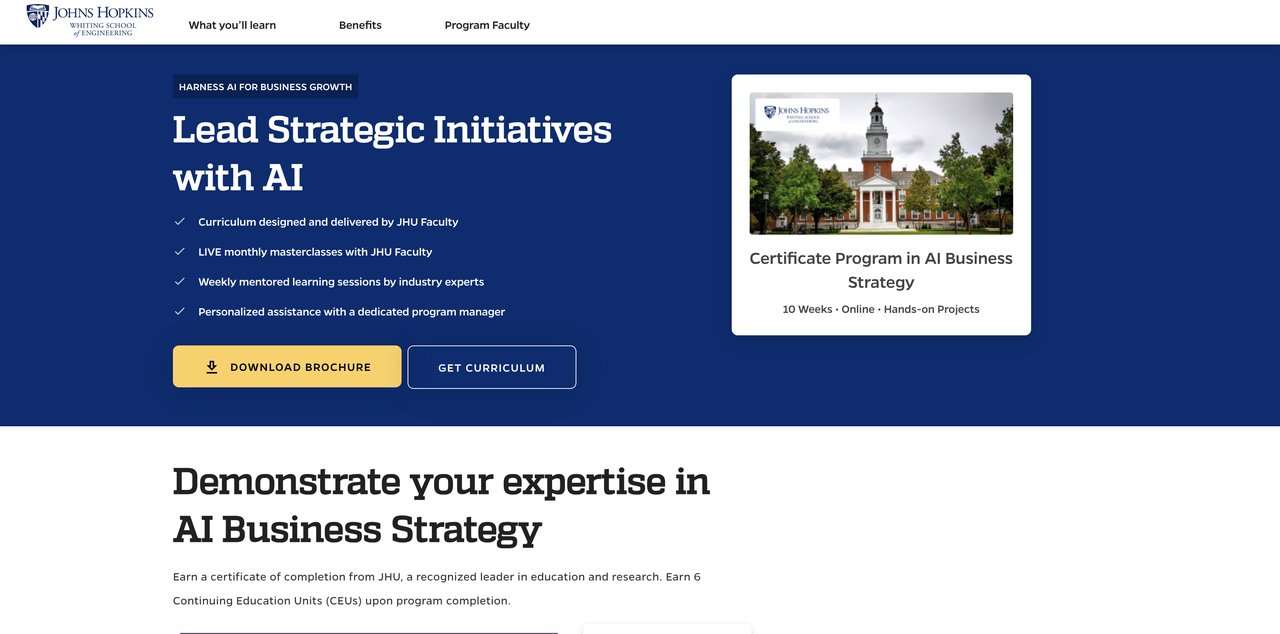Click the campus building photo in the card
Screen dimensions: 1280x634
pos(881,163)
